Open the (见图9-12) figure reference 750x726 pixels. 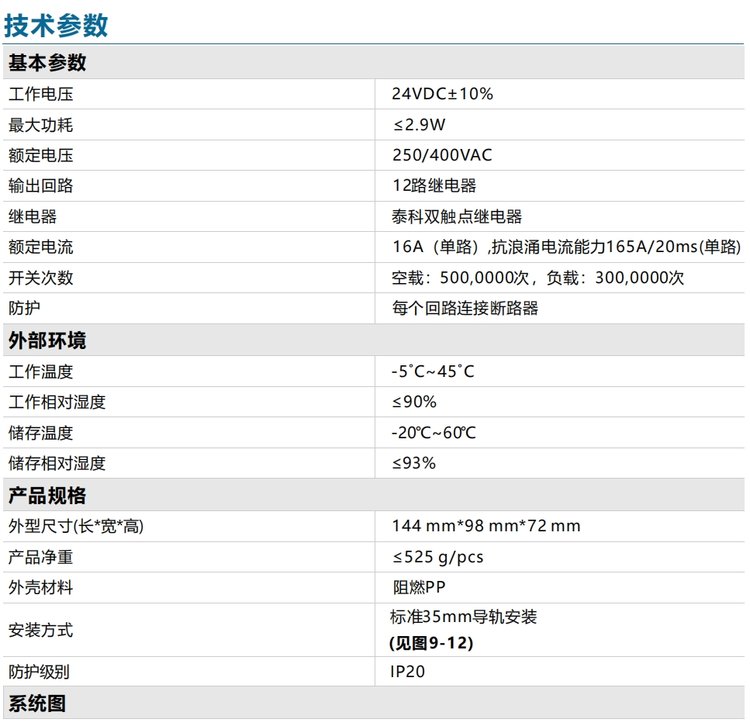431,643
